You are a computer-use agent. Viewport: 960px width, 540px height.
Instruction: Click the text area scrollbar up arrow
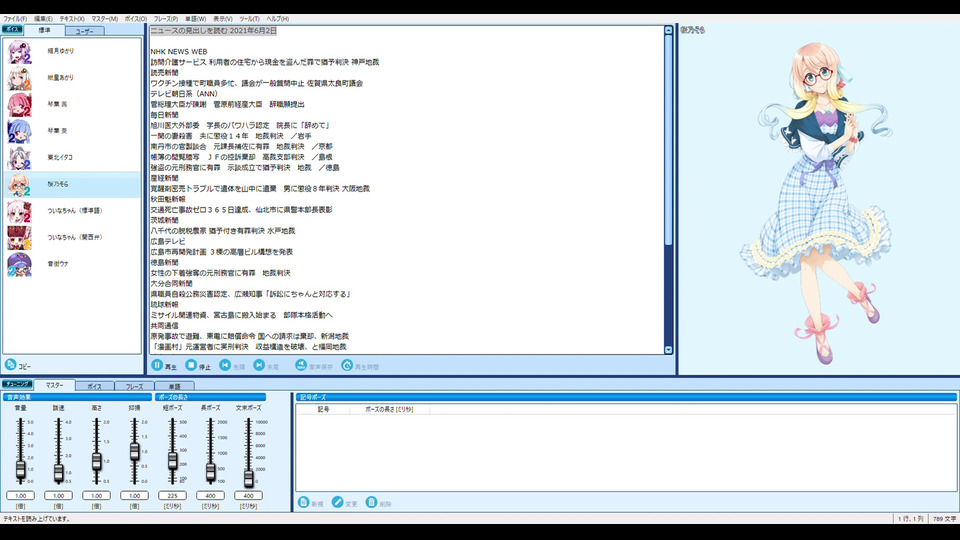click(x=668, y=30)
